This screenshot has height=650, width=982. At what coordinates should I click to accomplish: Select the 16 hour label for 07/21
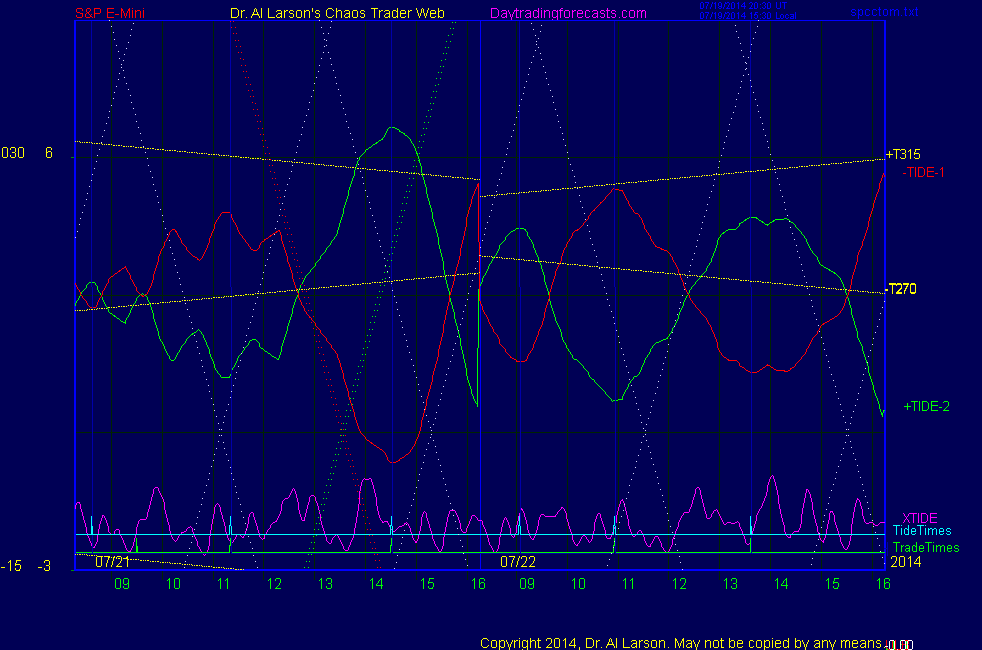(x=478, y=584)
